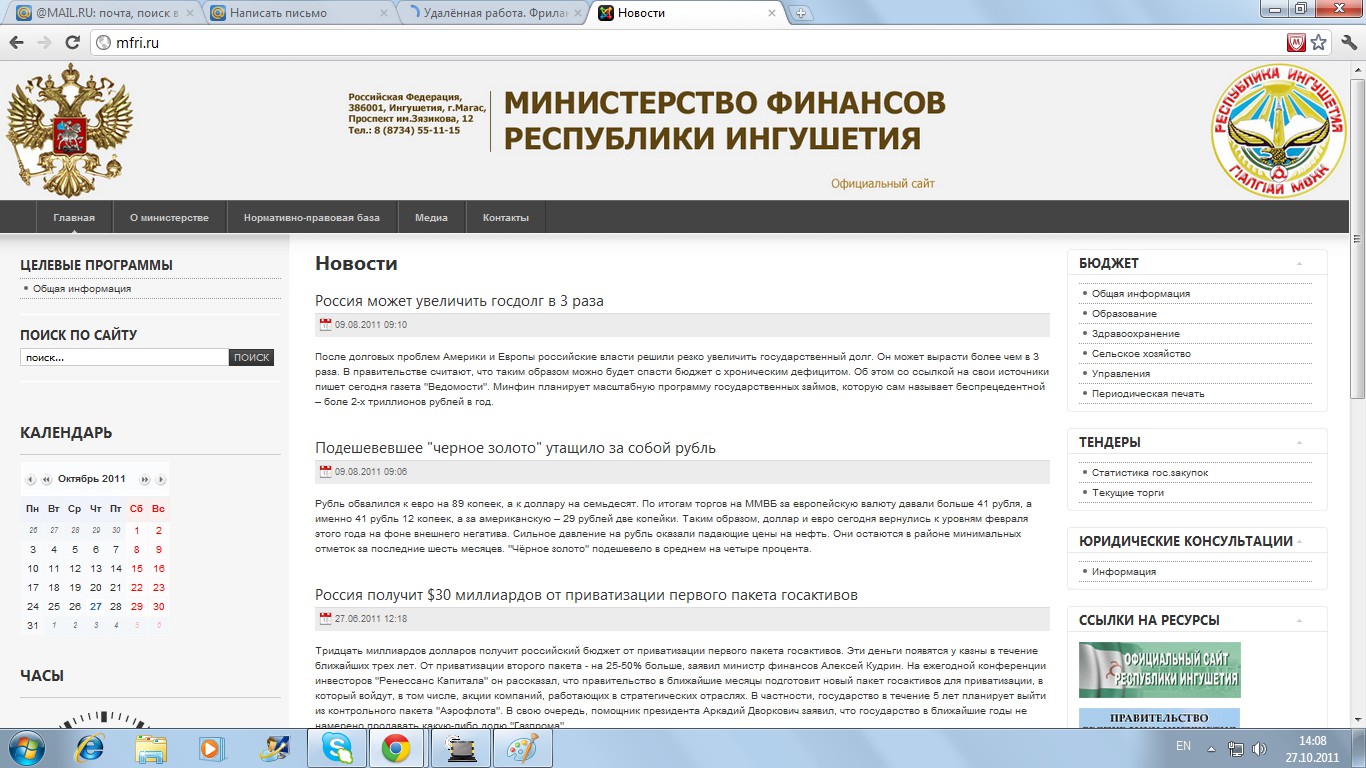The width and height of the screenshot is (1366, 768).
Task: Click the Официальный сайт Республики Ингушетия banner
Action: 1160,670
